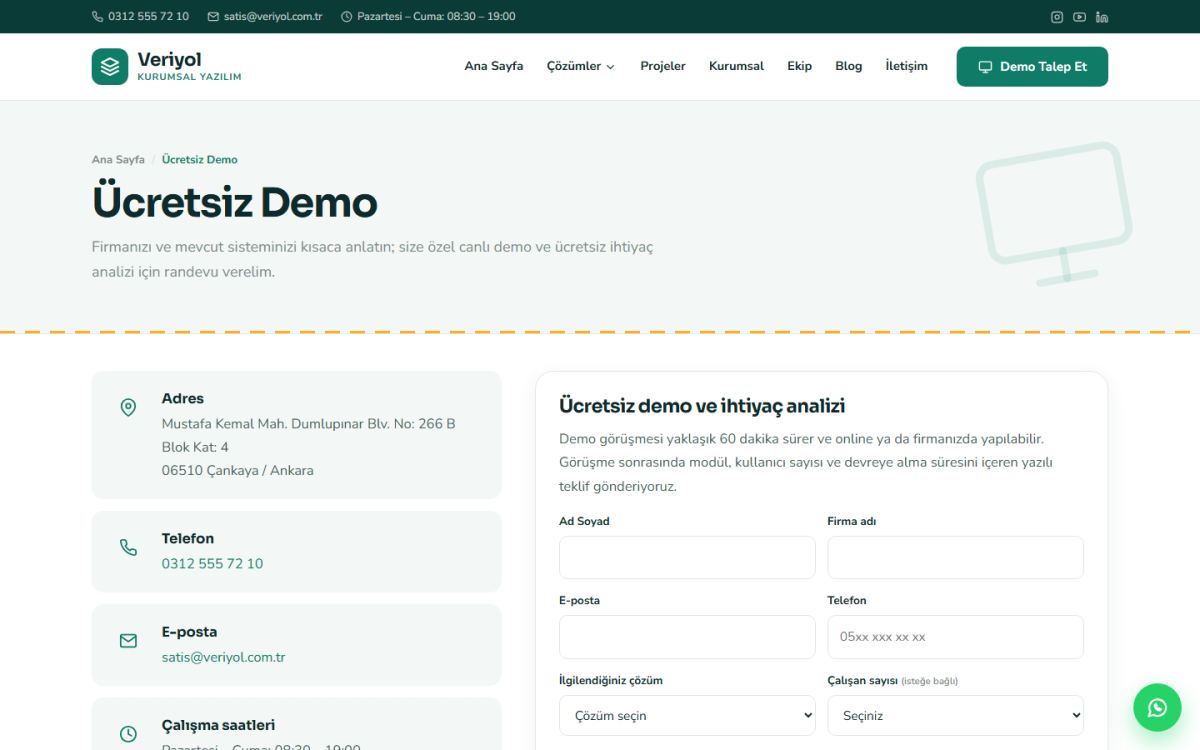Open the YouTube icon in top bar
The width and height of the screenshot is (1200, 750).
coord(1079,17)
